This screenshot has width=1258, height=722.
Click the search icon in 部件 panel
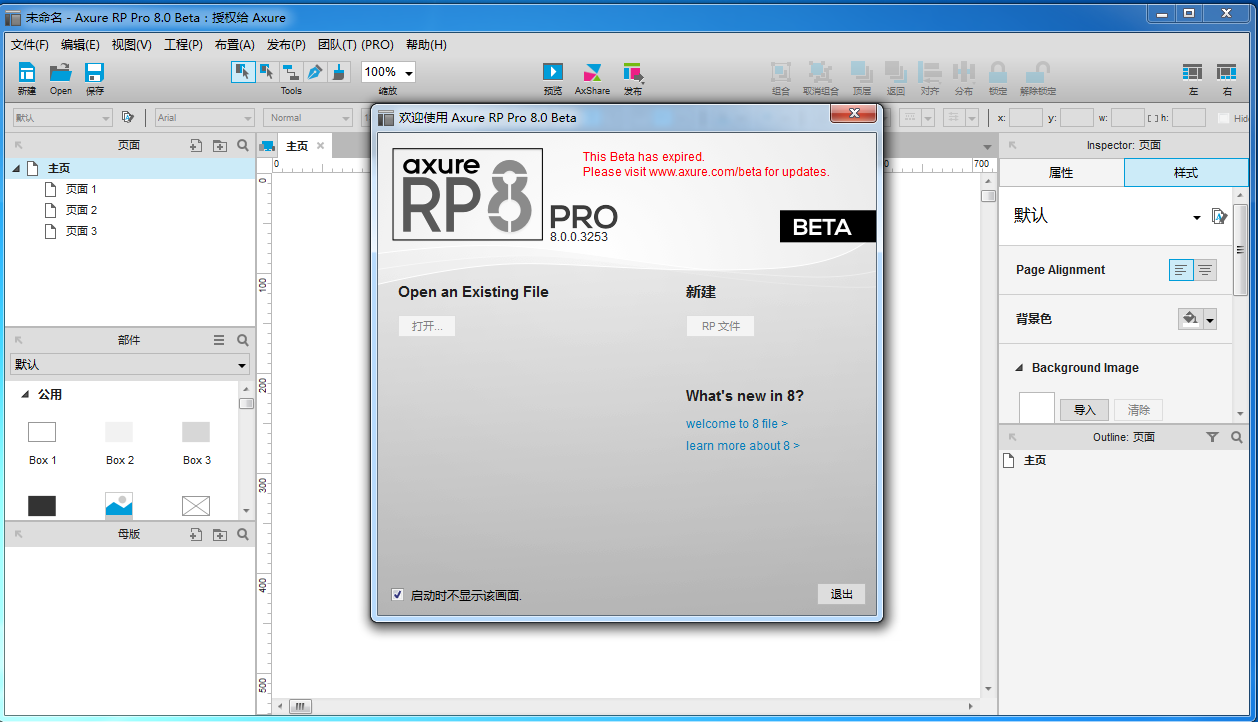pos(242,340)
